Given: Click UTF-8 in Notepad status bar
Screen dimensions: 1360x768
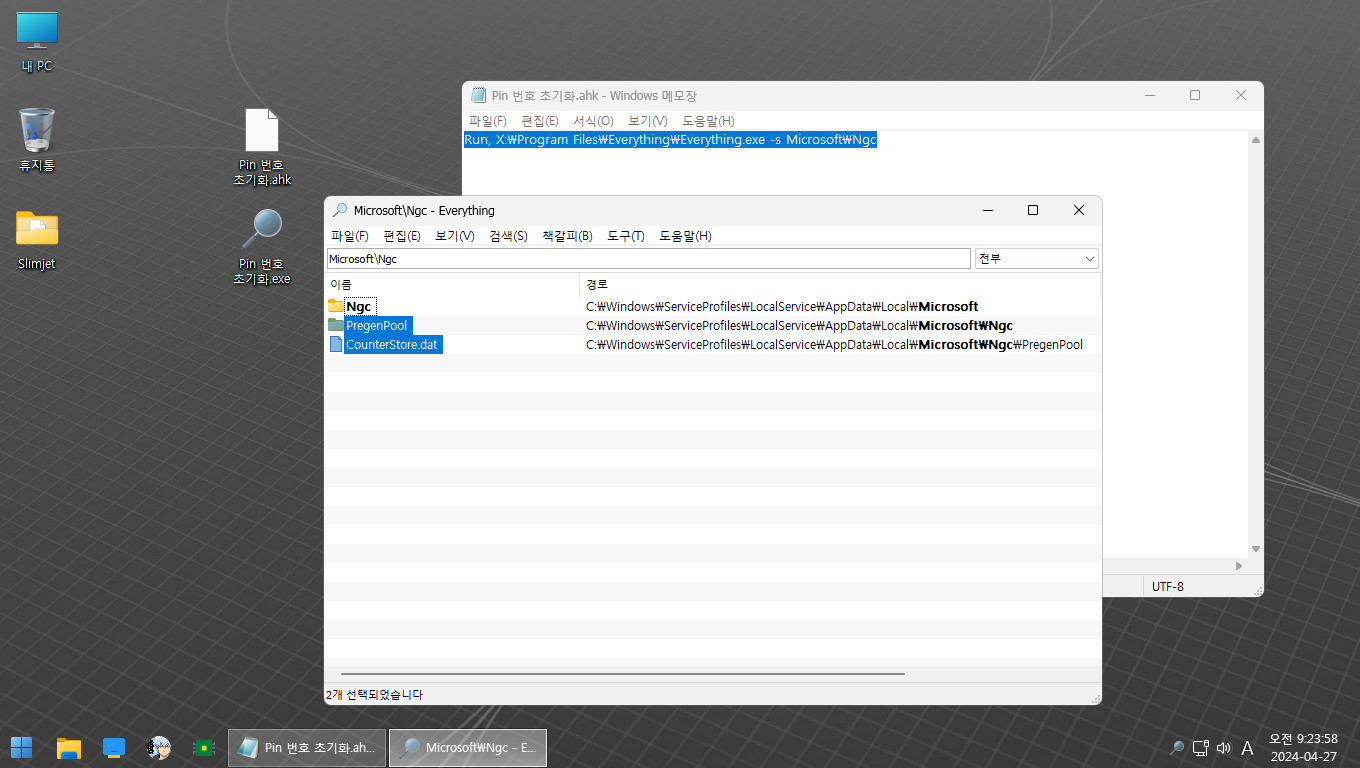Looking at the screenshot, I should (x=1168, y=586).
